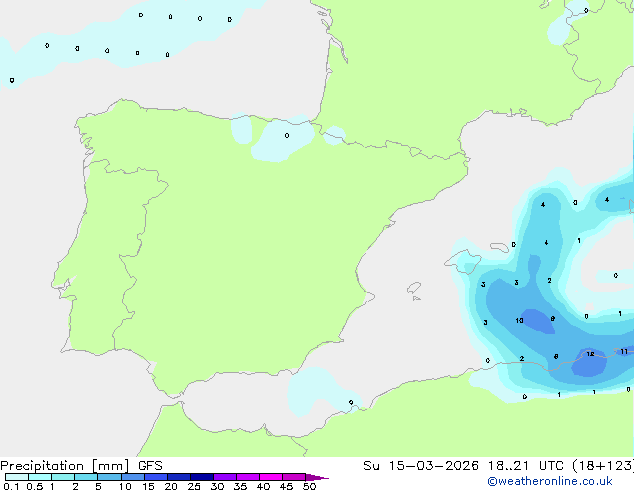
Task: Click the legend swatch between 10 and 15
Action: tap(133, 477)
